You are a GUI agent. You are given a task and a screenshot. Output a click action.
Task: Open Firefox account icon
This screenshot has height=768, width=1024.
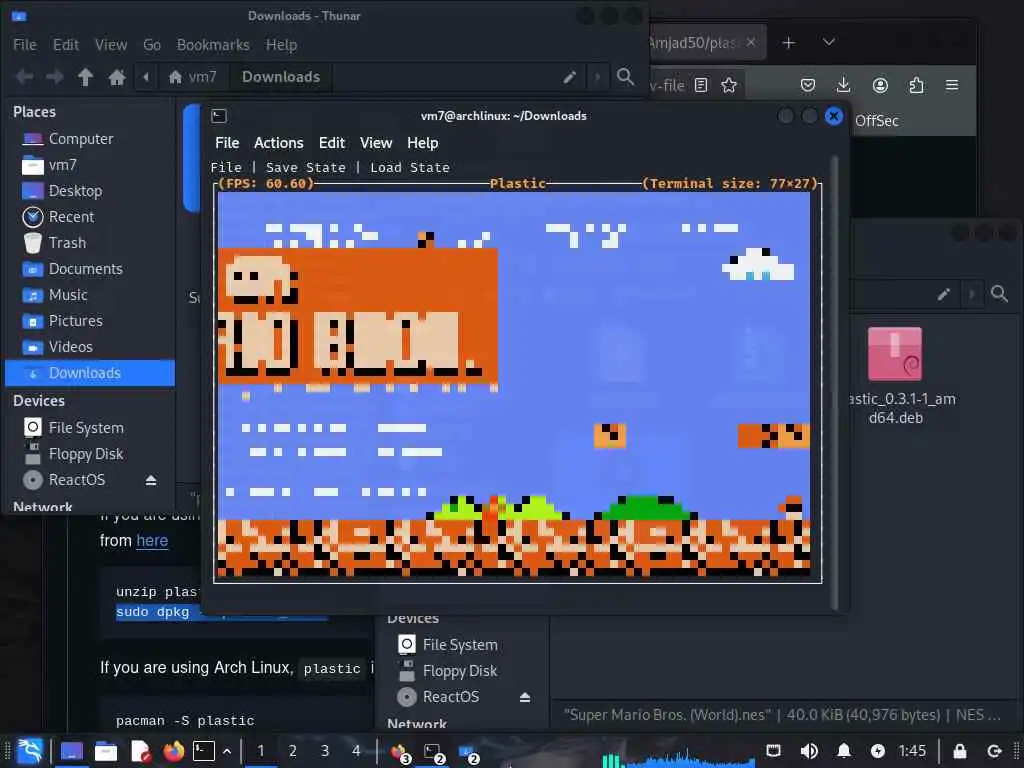tap(880, 86)
